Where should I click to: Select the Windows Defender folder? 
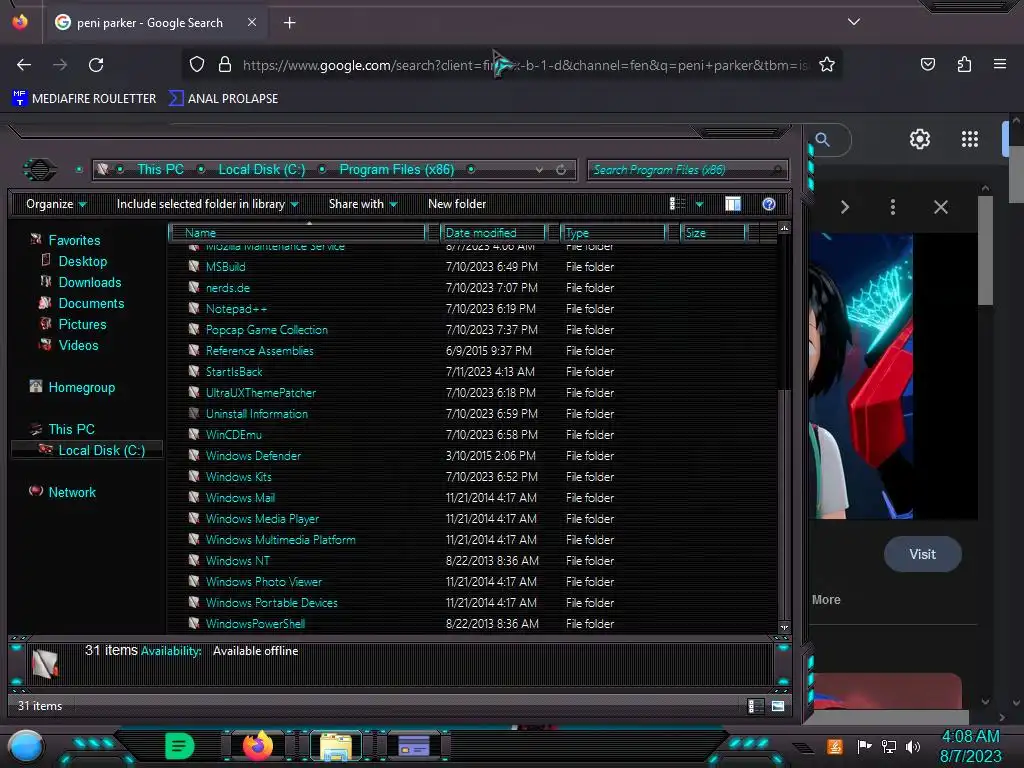point(253,455)
